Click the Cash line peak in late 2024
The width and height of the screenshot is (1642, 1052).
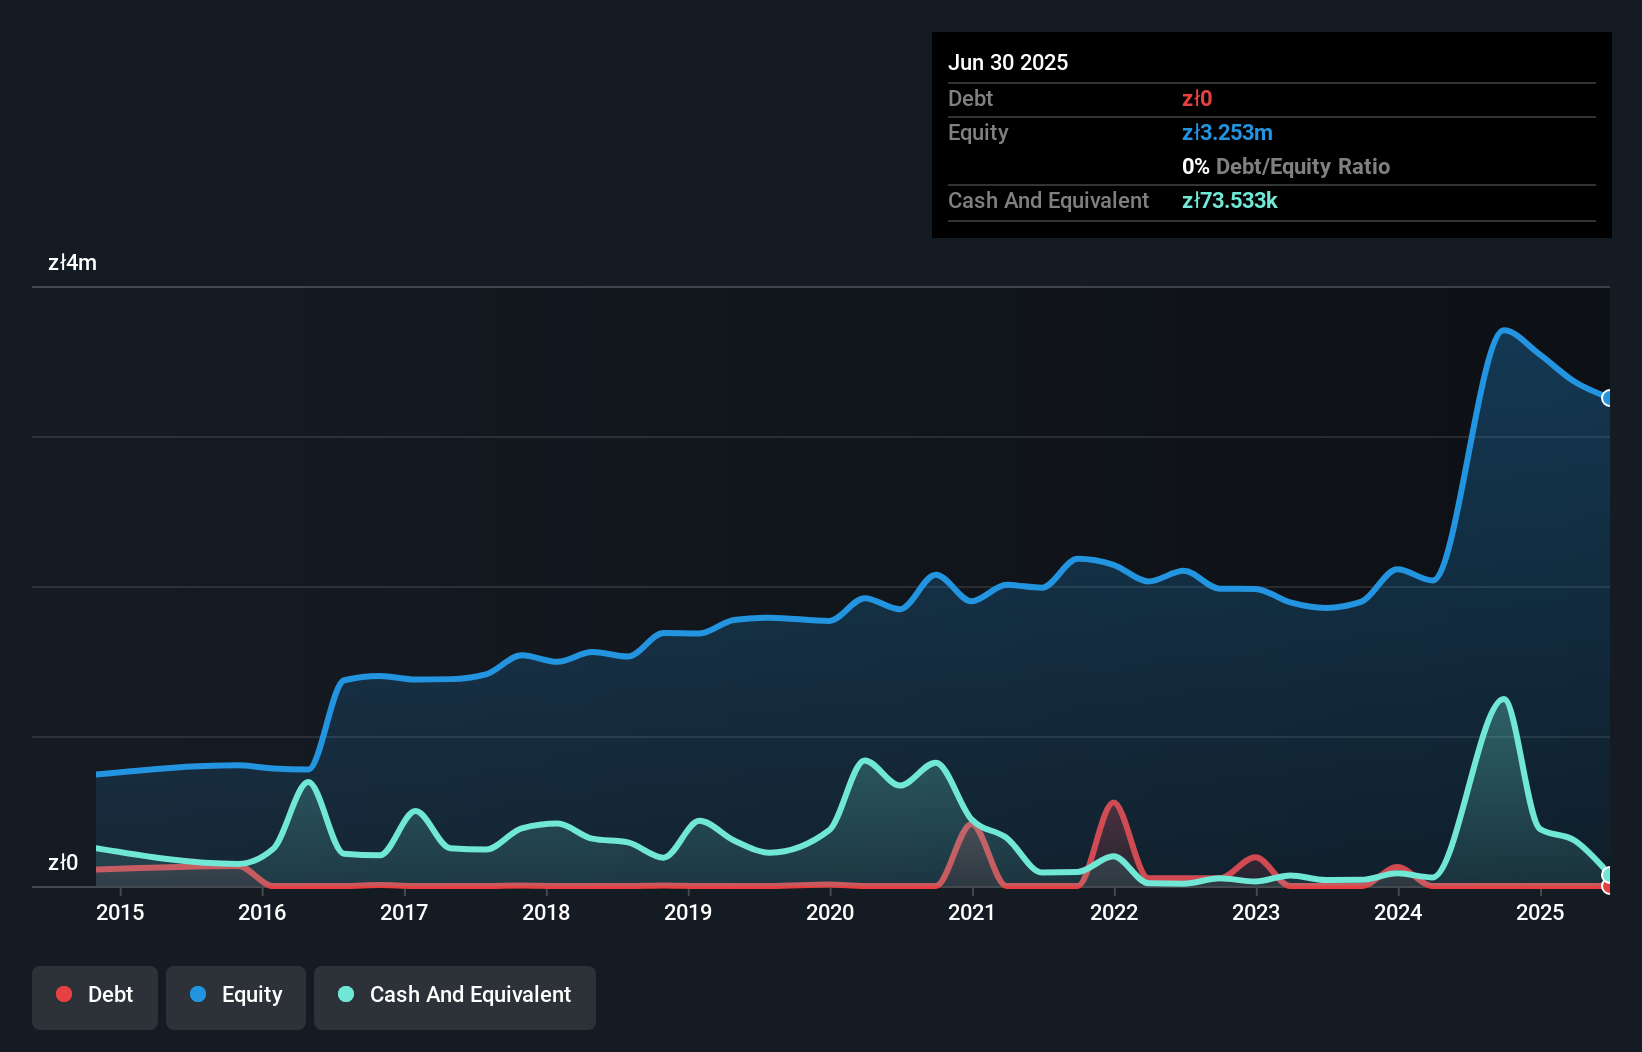pyautogui.click(x=1503, y=699)
